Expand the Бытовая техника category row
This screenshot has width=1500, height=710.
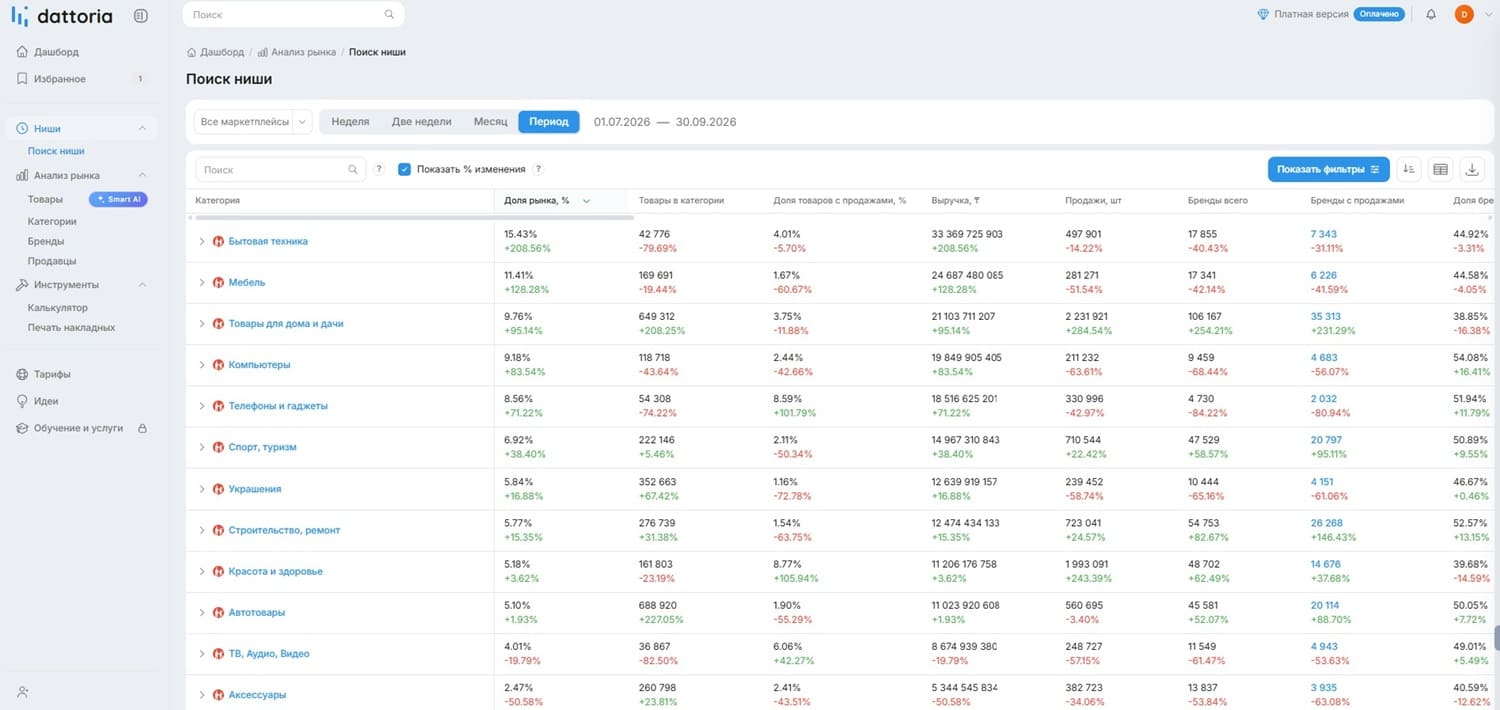coord(201,242)
